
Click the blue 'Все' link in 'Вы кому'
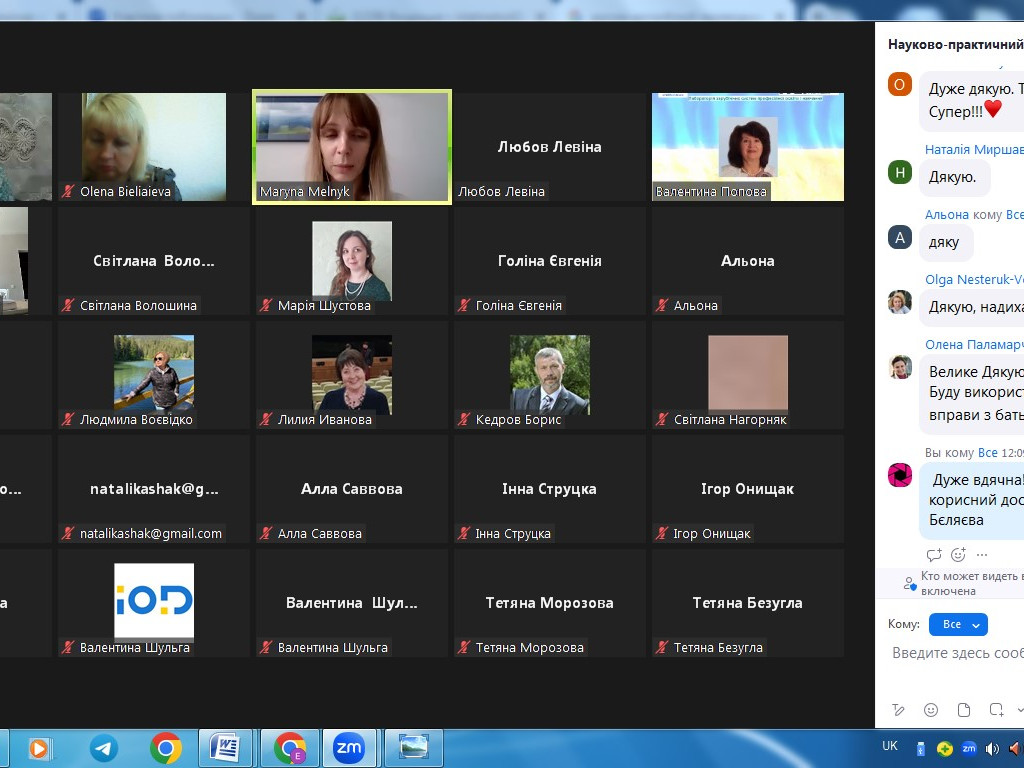coord(987,453)
